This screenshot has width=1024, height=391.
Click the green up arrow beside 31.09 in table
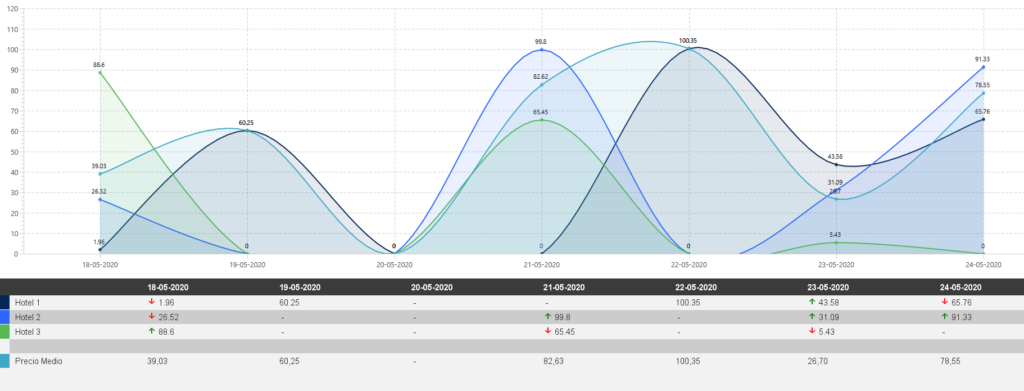812,317
